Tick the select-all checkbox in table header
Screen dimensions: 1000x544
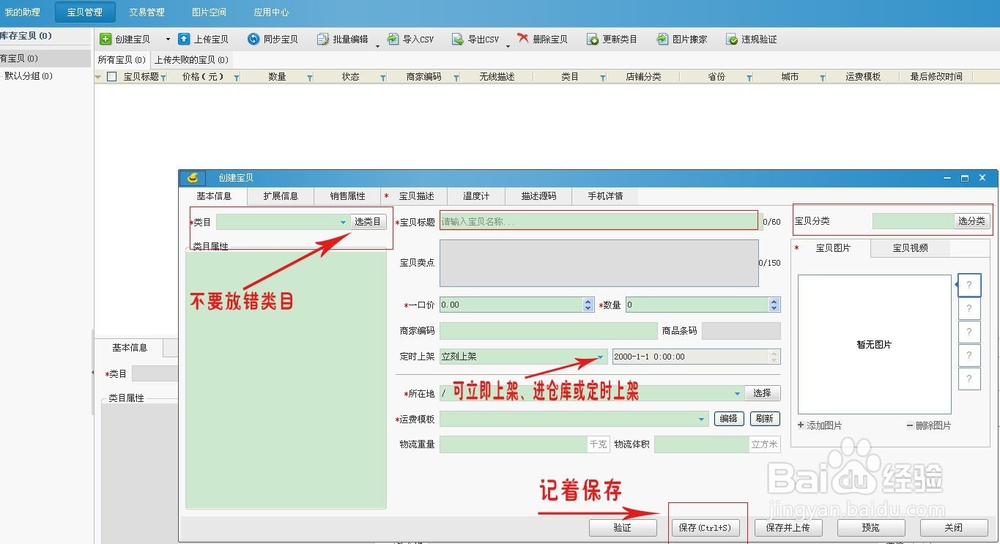click(112, 77)
